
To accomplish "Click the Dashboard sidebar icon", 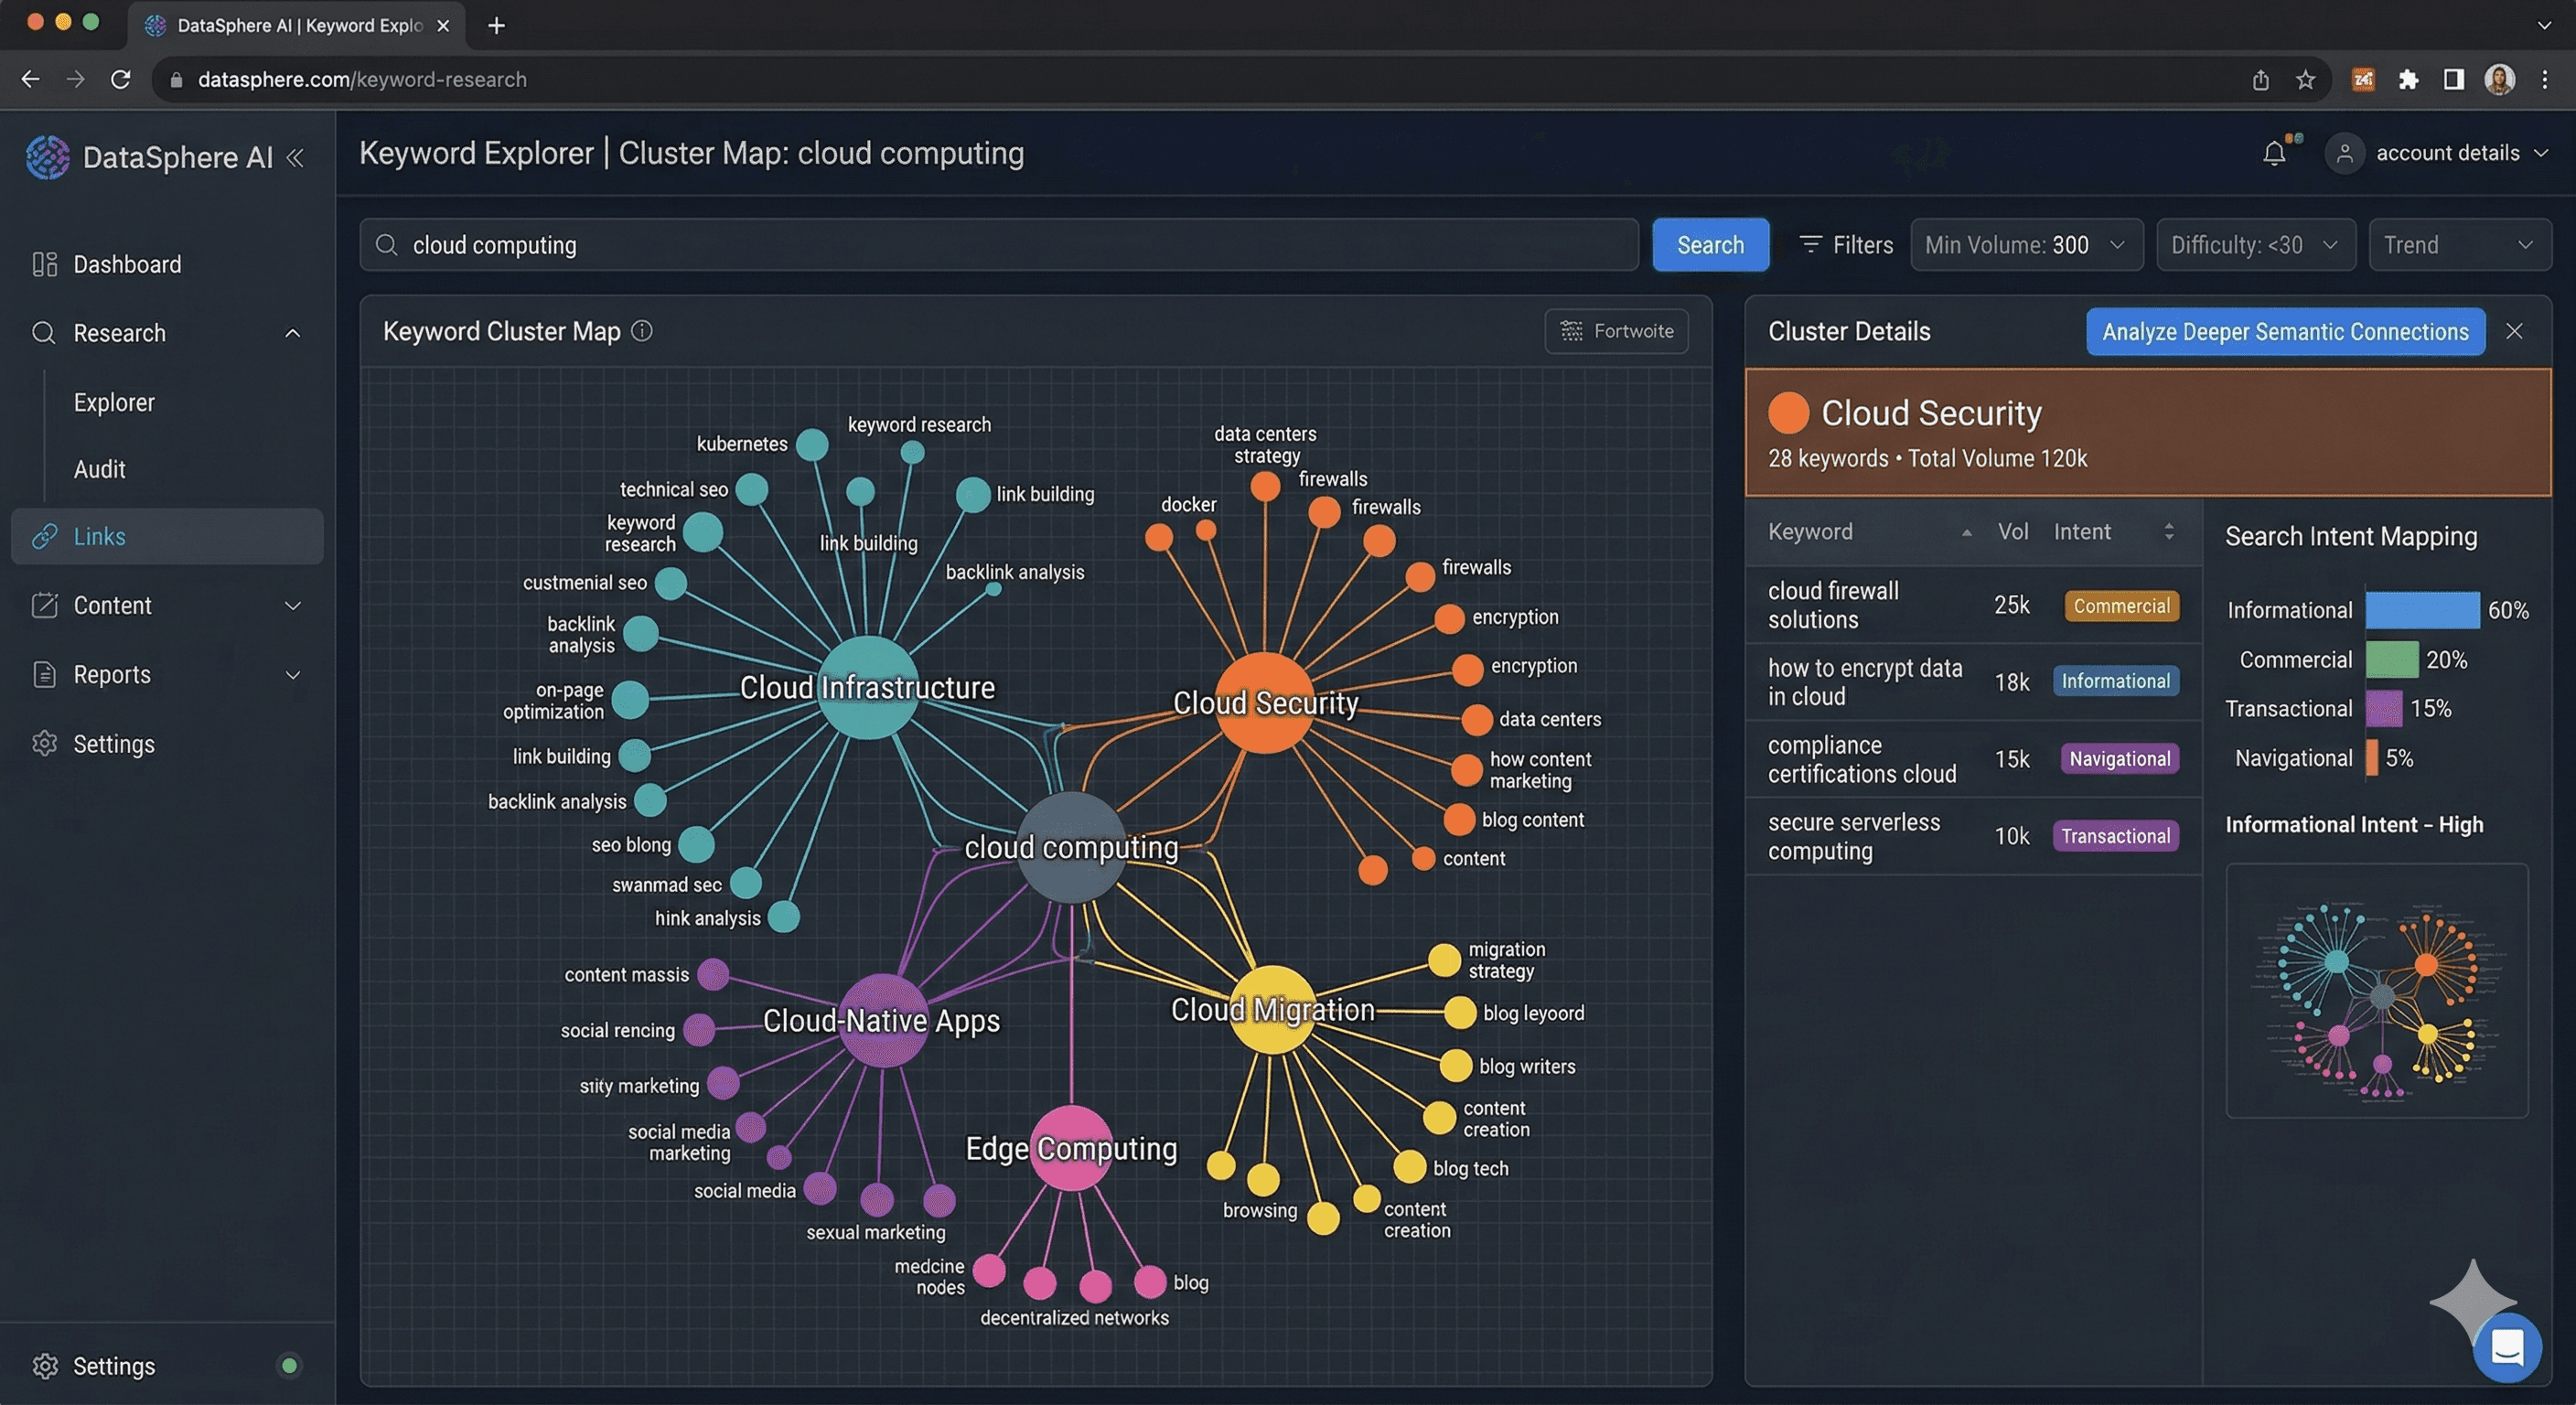I will point(44,264).
